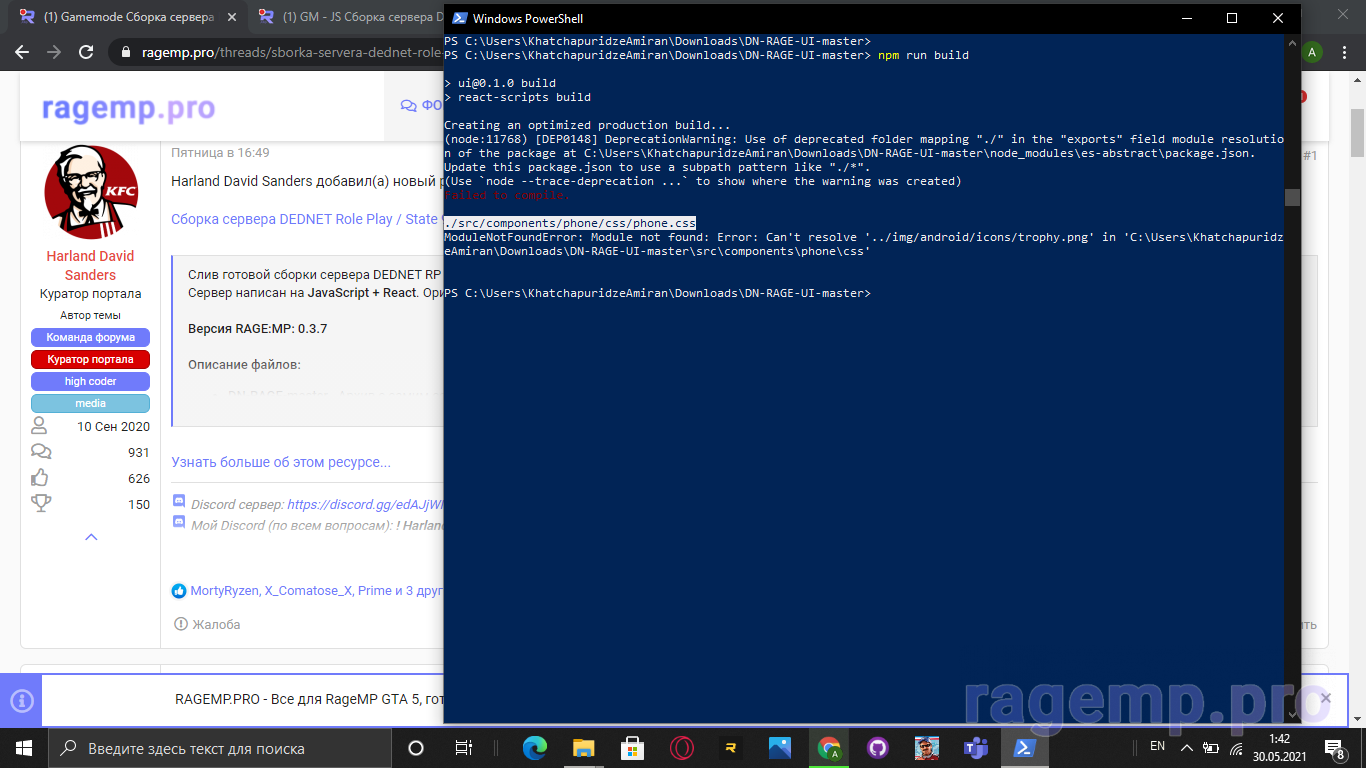Click the high coder badge
1366x768 pixels.
90,381
